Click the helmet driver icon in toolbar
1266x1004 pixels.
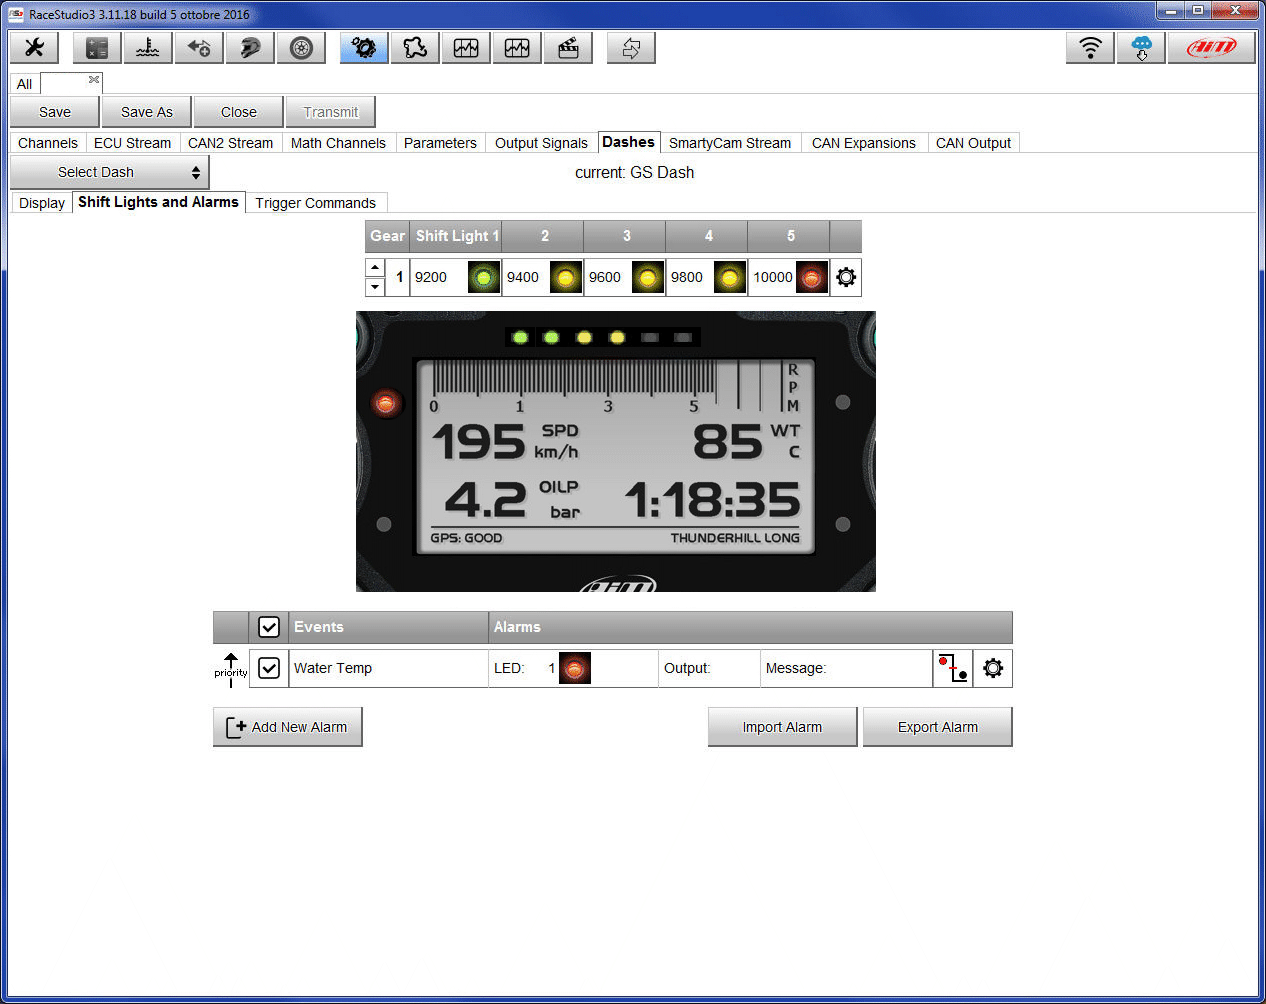pyautogui.click(x=250, y=48)
